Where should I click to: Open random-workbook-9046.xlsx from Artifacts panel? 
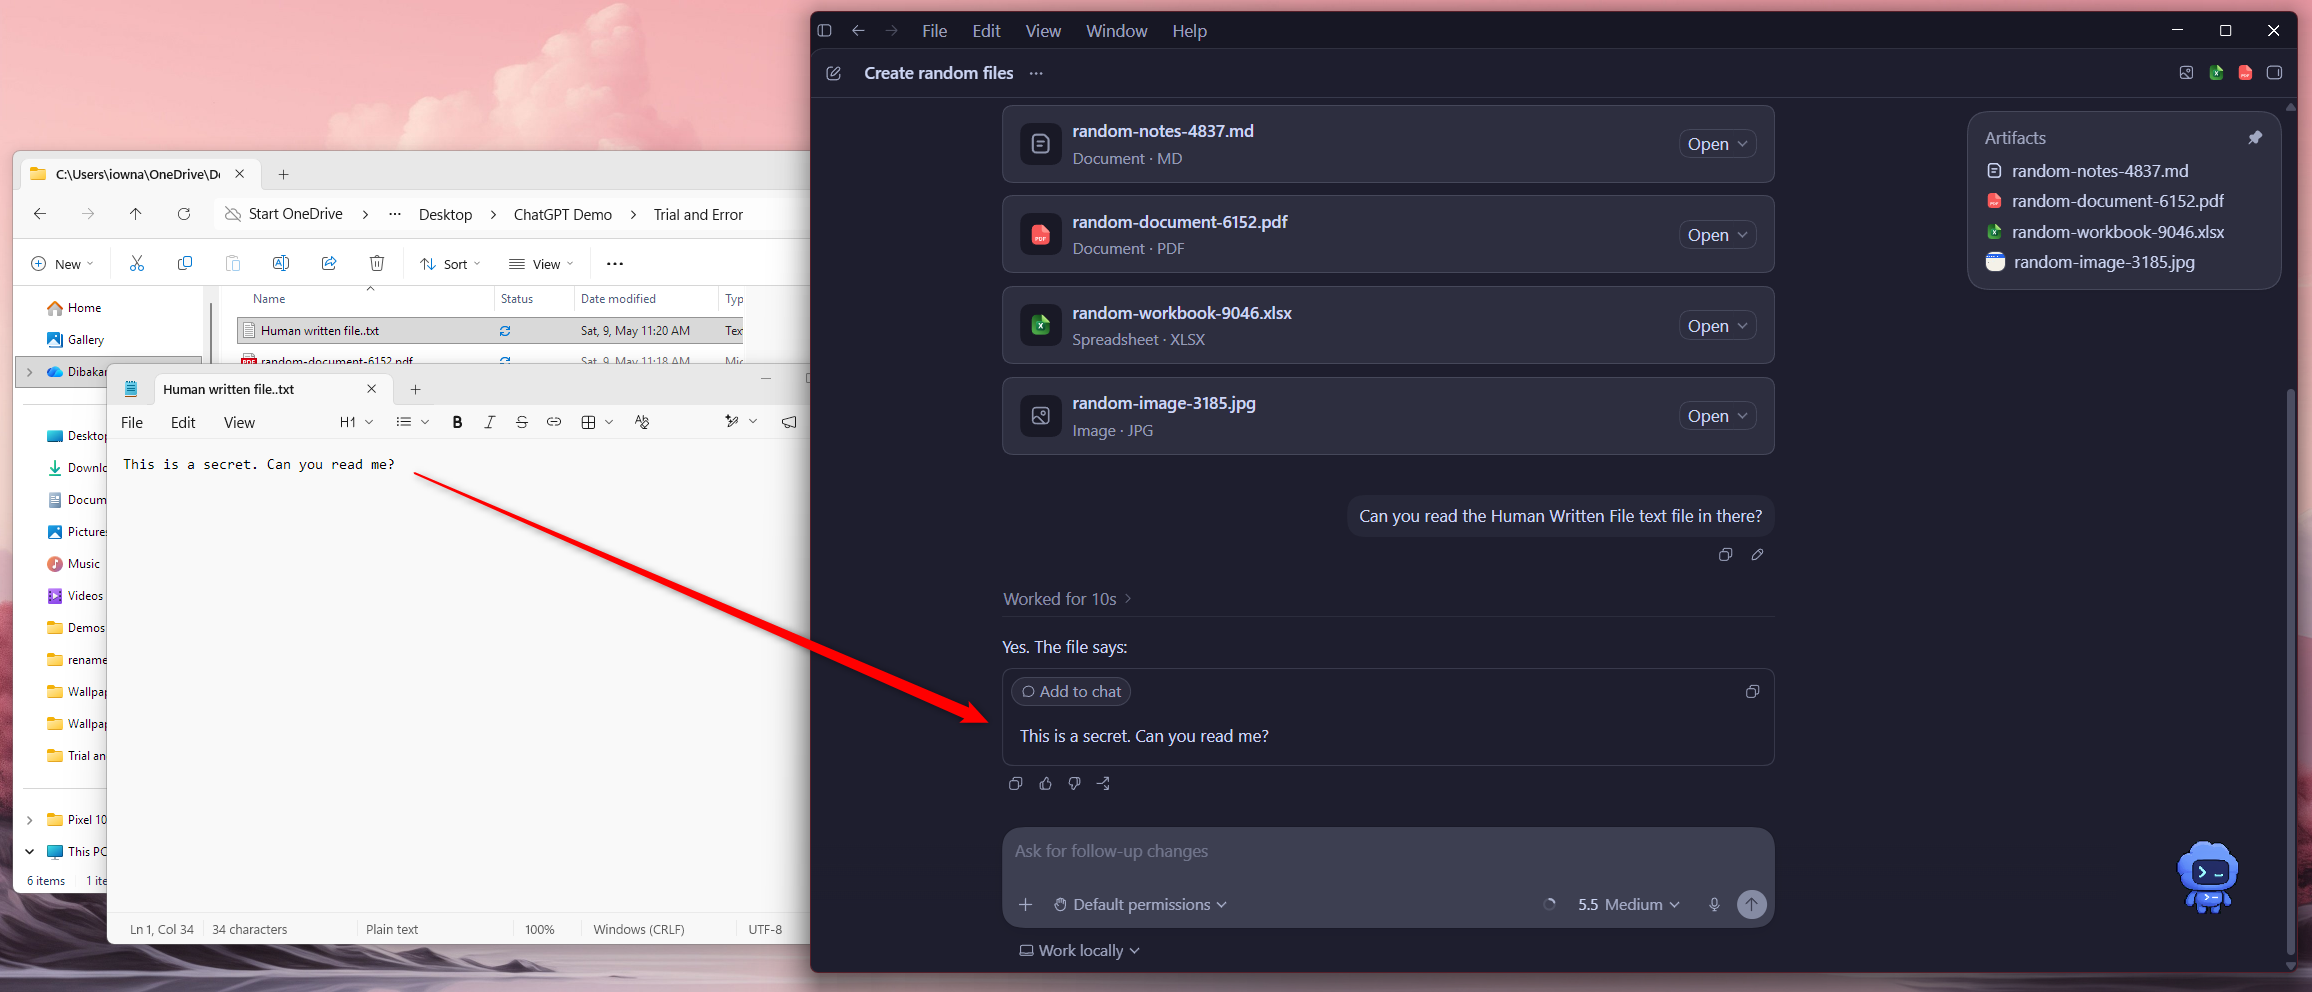coord(2118,232)
